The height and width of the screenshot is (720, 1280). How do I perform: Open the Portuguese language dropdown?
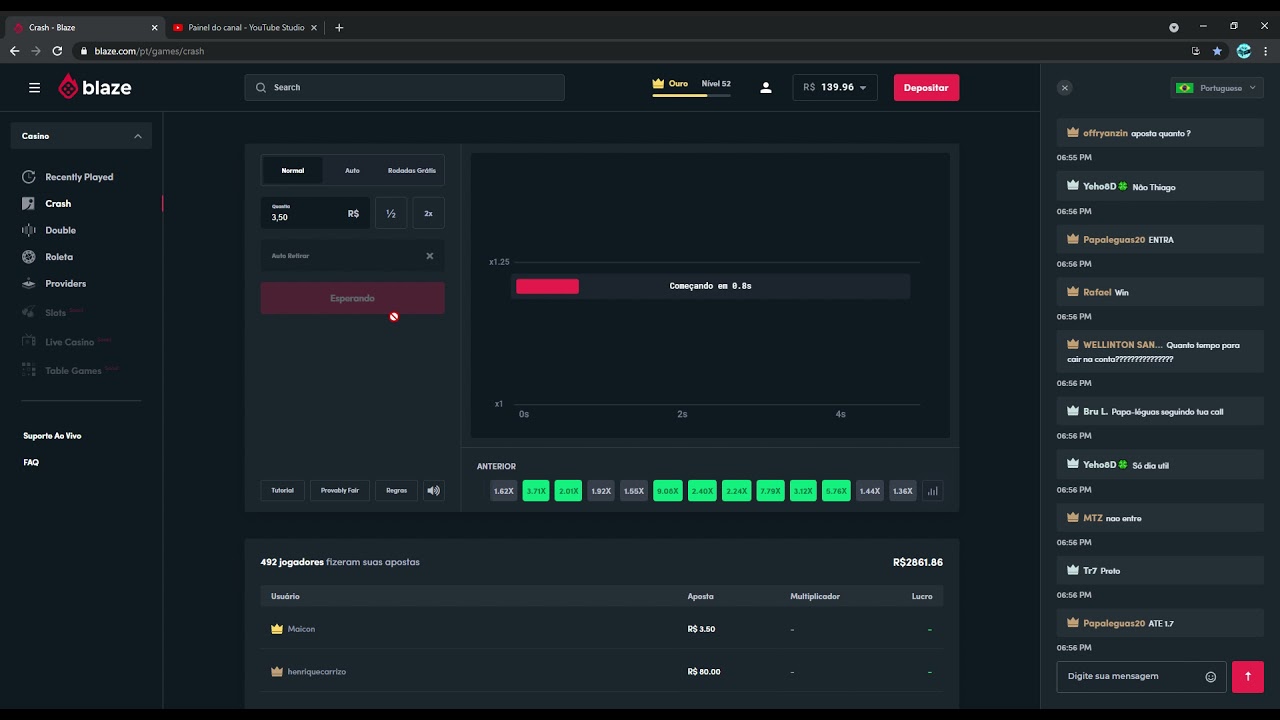pos(1217,88)
